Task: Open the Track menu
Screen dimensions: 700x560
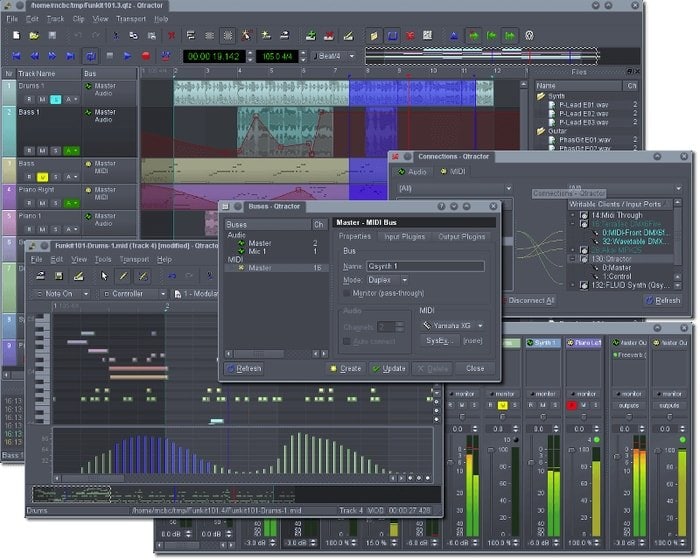Action: (55, 19)
